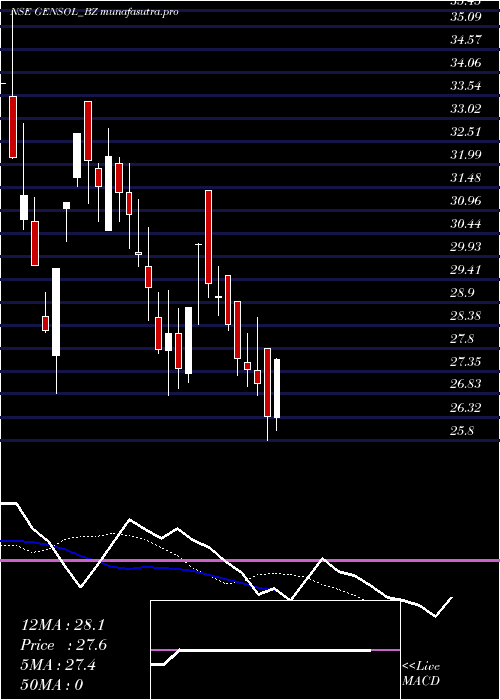Click the 35.09 price axis label
The width and height of the screenshot is (500, 700).
(x=466, y=17)
